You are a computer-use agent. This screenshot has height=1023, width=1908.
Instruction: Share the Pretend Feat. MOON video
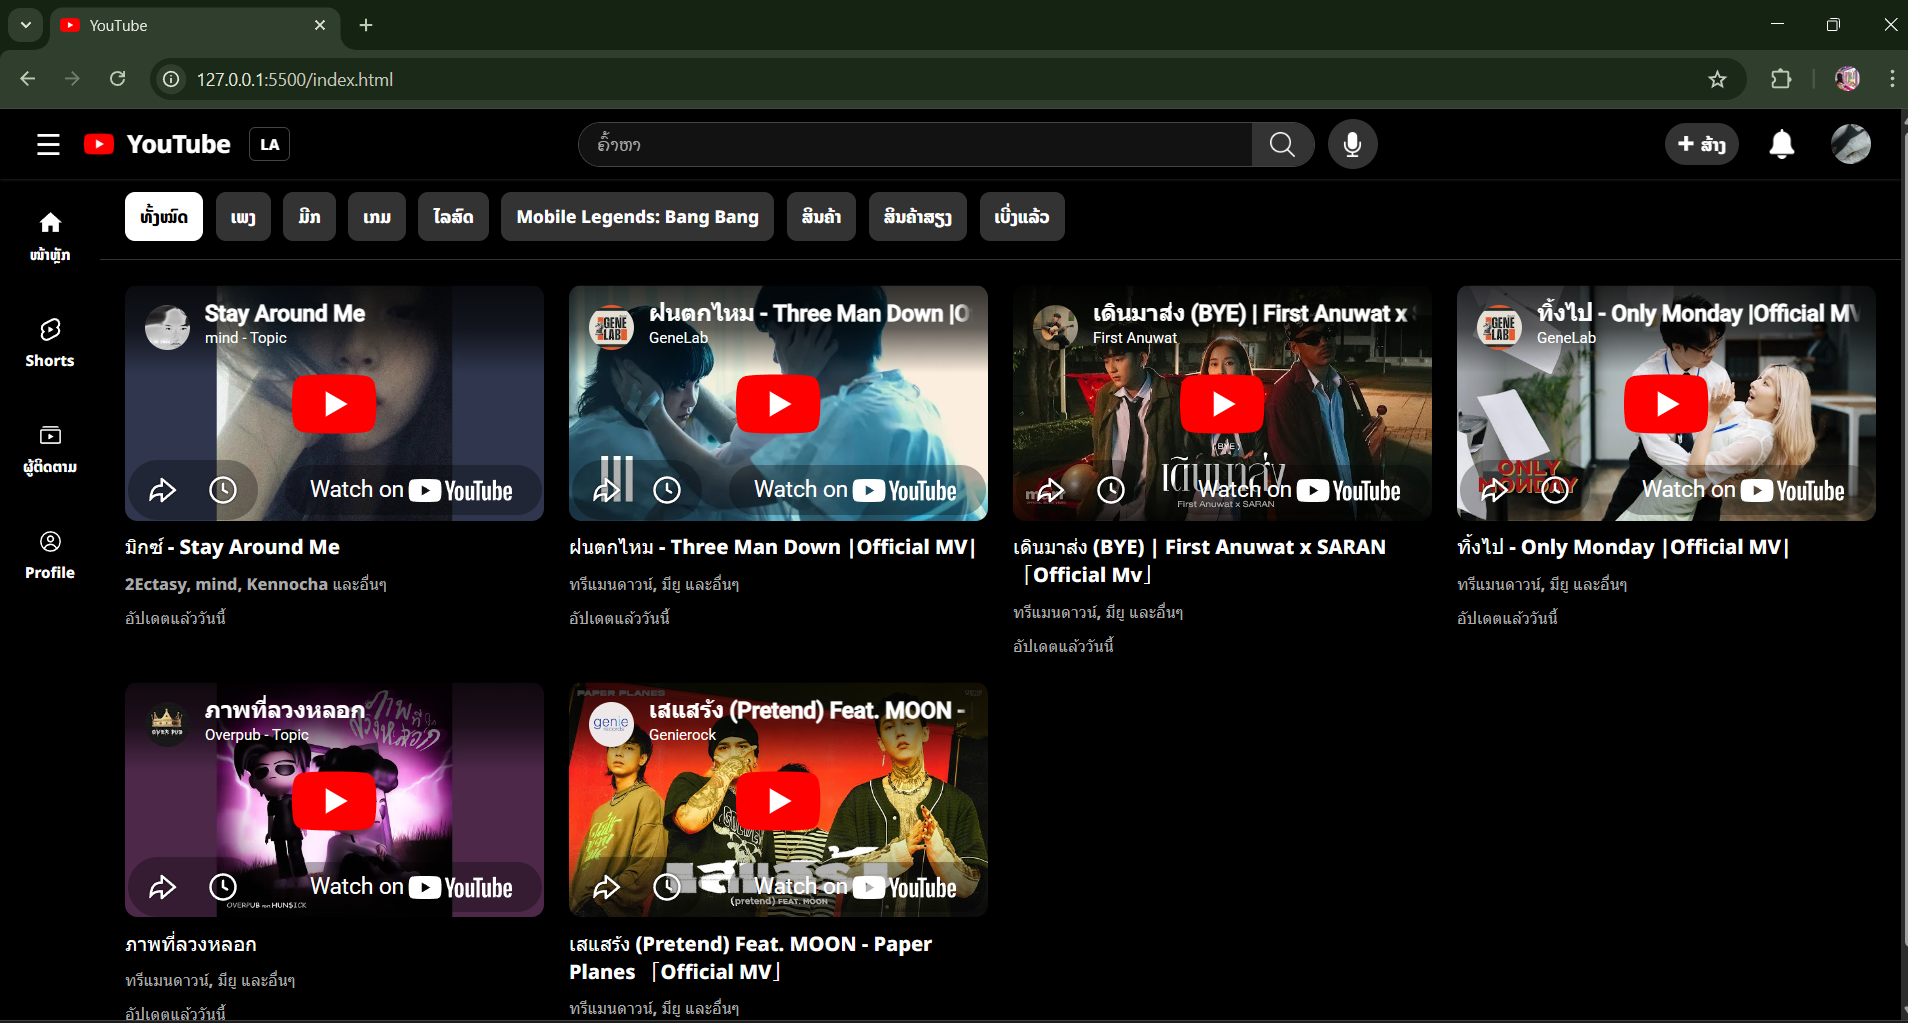point(606,887)
